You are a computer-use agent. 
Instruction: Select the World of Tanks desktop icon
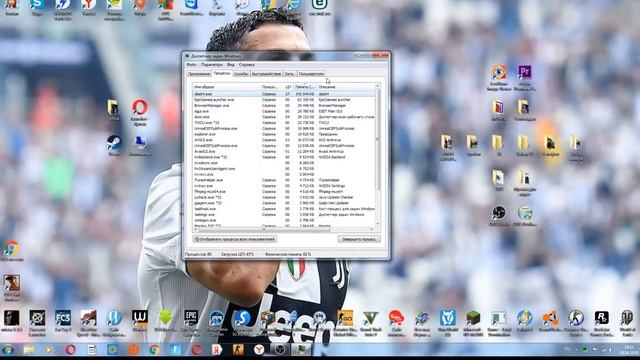click(627, 323)
